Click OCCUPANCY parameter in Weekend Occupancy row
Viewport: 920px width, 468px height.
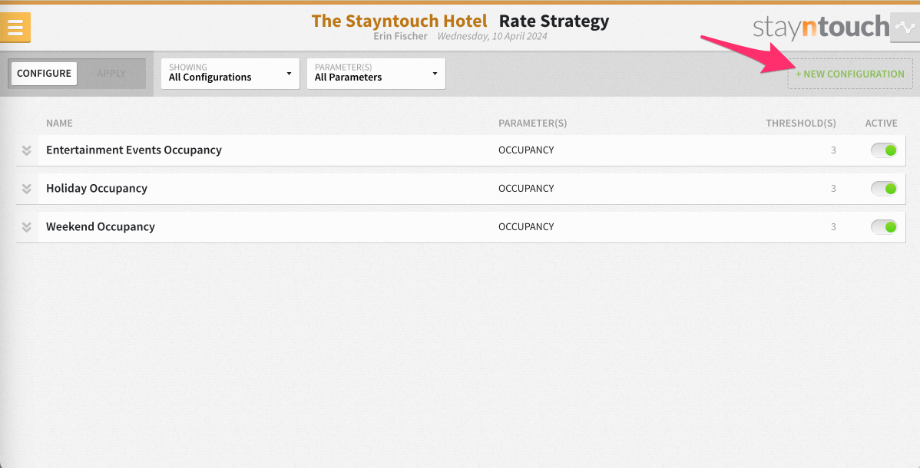pyautogui.click(x=526, y=226)
